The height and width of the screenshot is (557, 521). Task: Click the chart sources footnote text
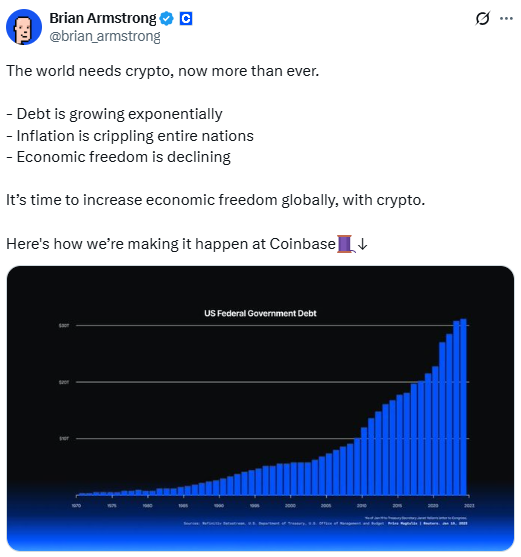pos(325,523)
